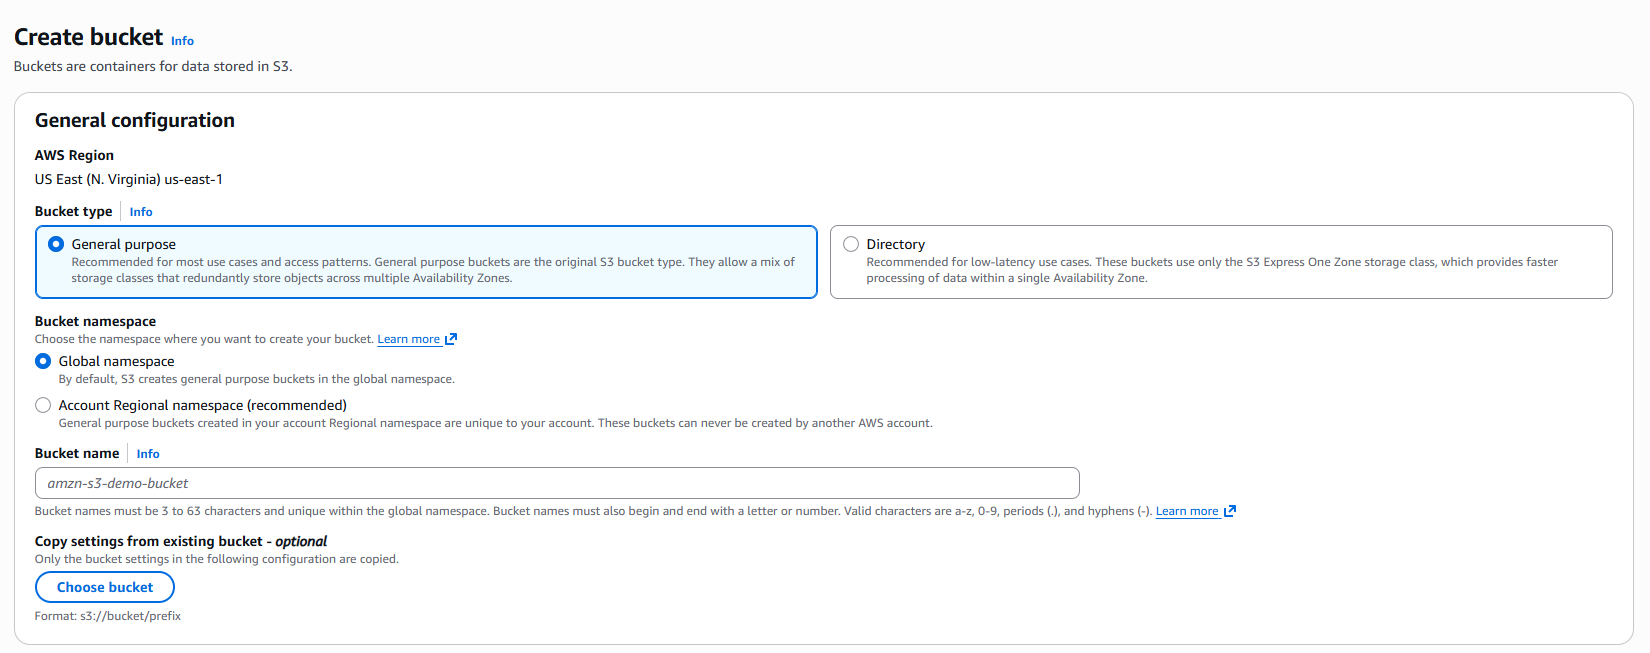This screenshot has width=1650, height=653.
Task: Click the Account Regional namespace (recommended) label
Action: [x=203, y=405]
